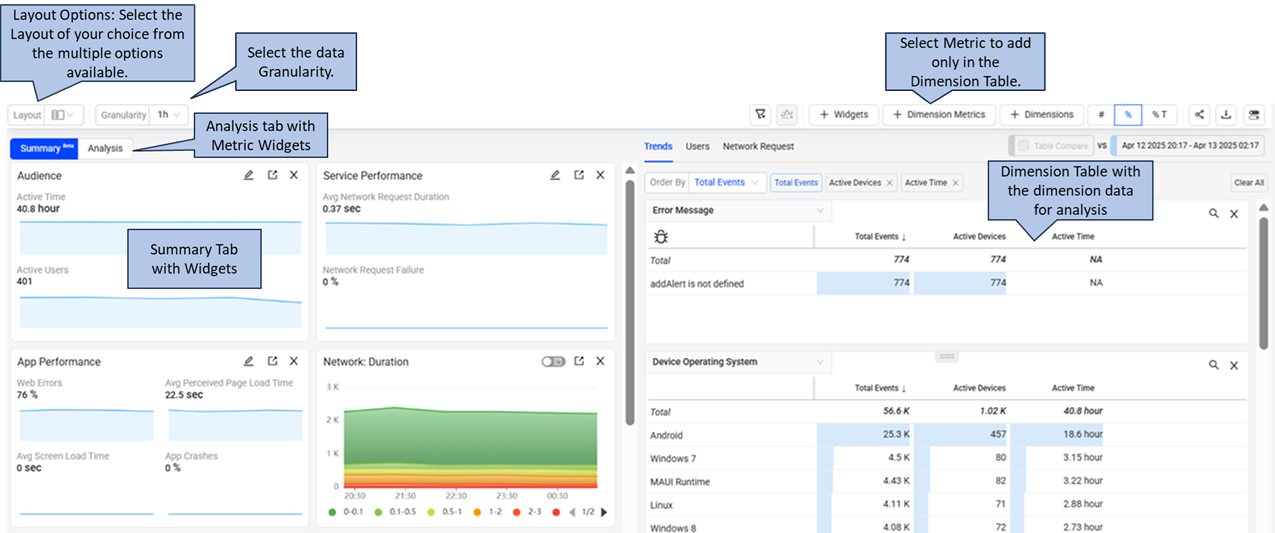Expand the Order By Total Events dropdown
1275x533 pixels.
[729, 183]
